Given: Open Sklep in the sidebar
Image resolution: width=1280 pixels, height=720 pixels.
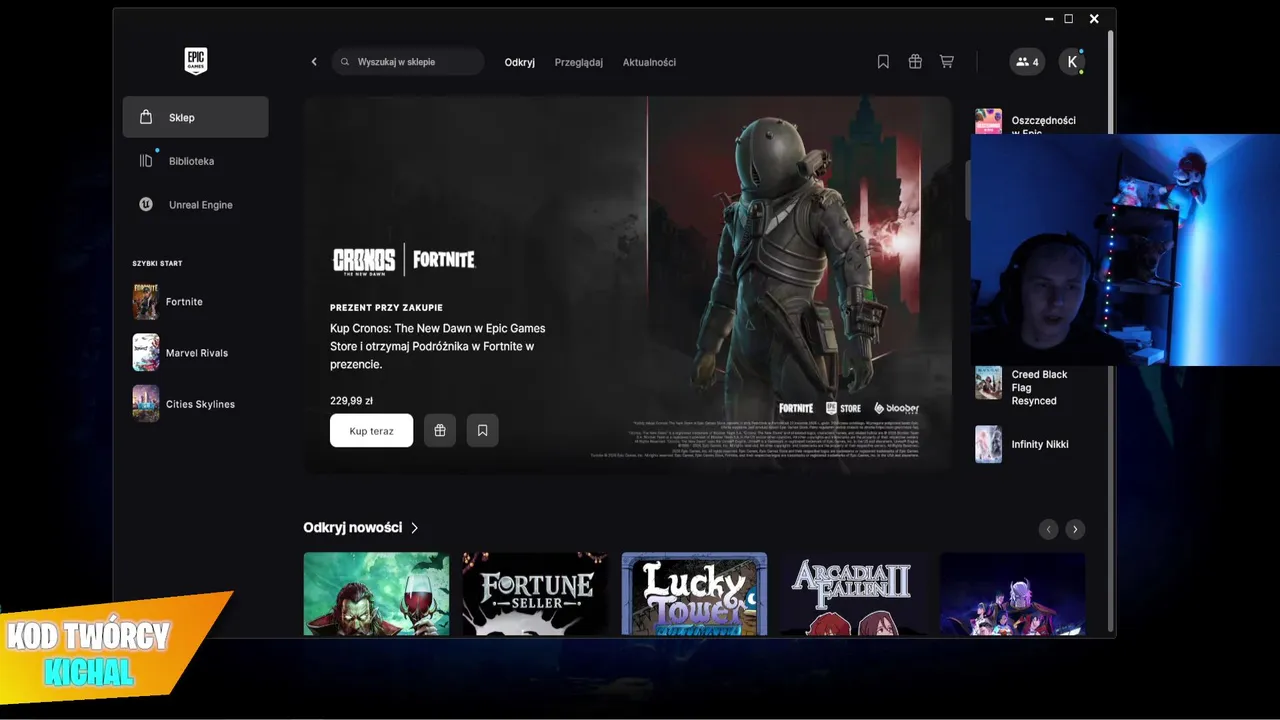Looking at the screenshot, I should pyautogui.click(x=195, y=117).
